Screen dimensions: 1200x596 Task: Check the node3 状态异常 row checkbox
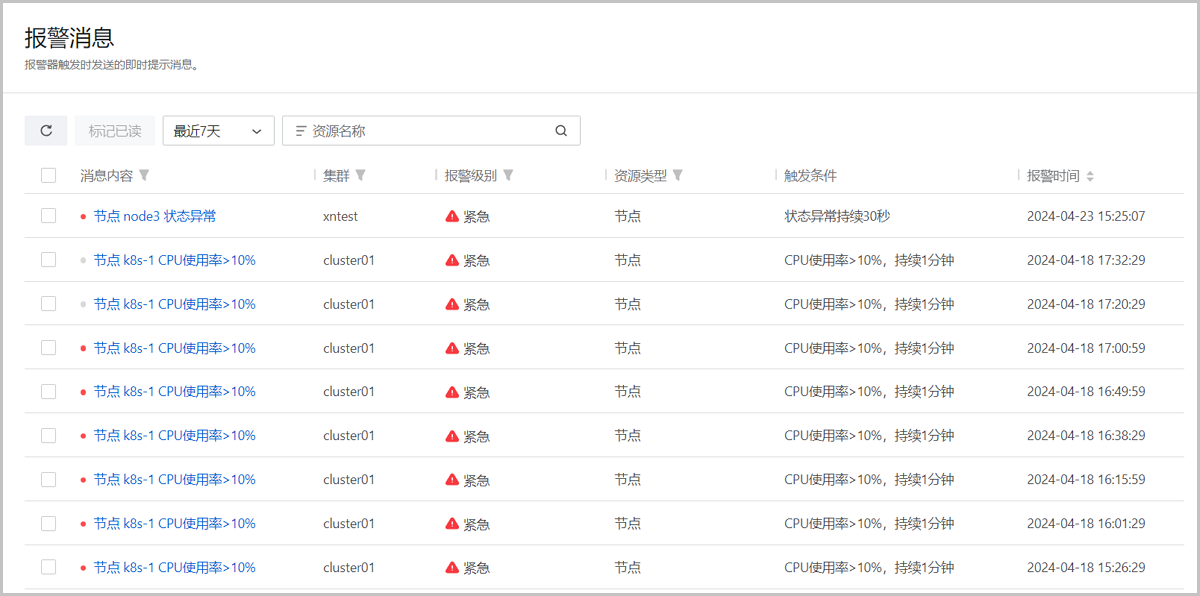tap(48, 216)
